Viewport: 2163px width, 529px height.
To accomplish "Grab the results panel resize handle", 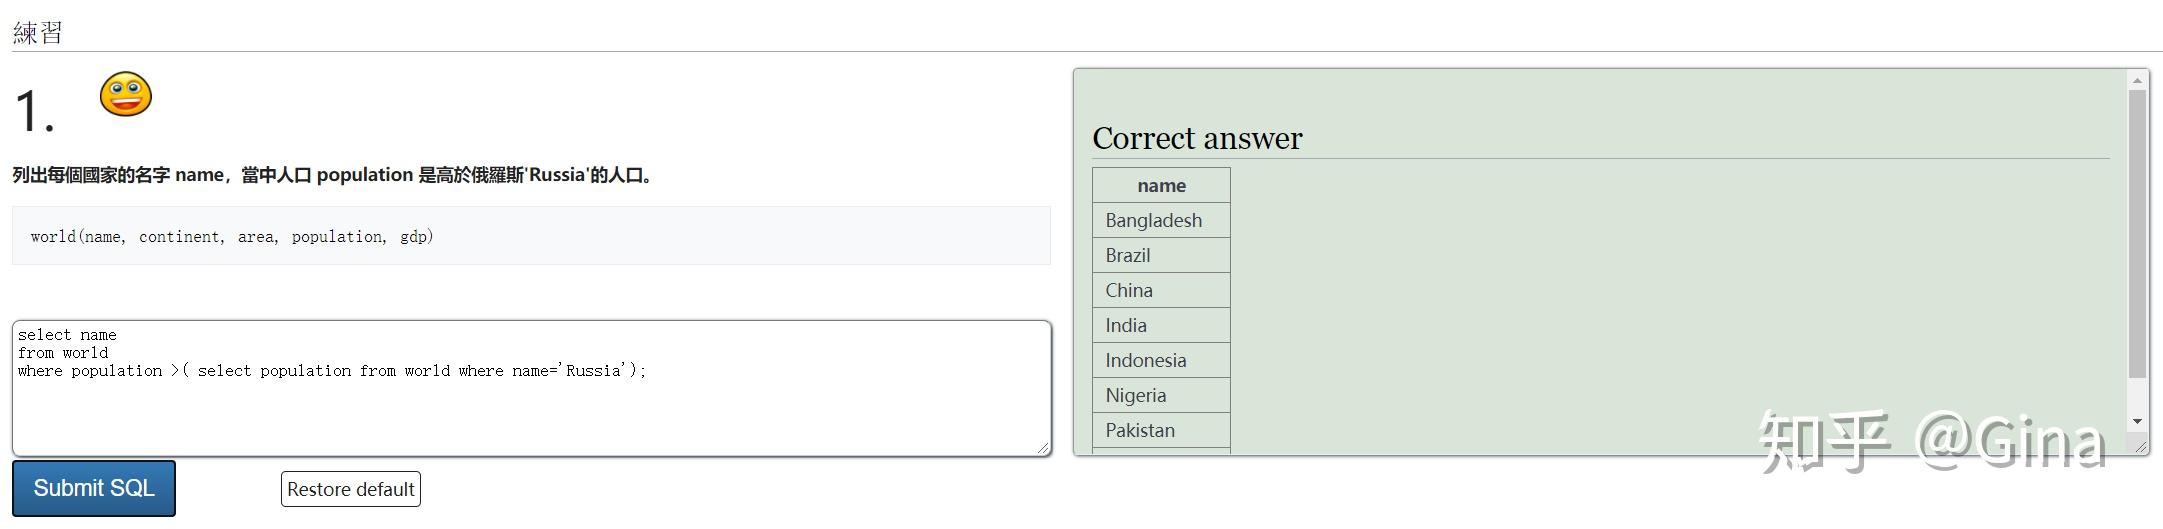I will point(2140,445).
